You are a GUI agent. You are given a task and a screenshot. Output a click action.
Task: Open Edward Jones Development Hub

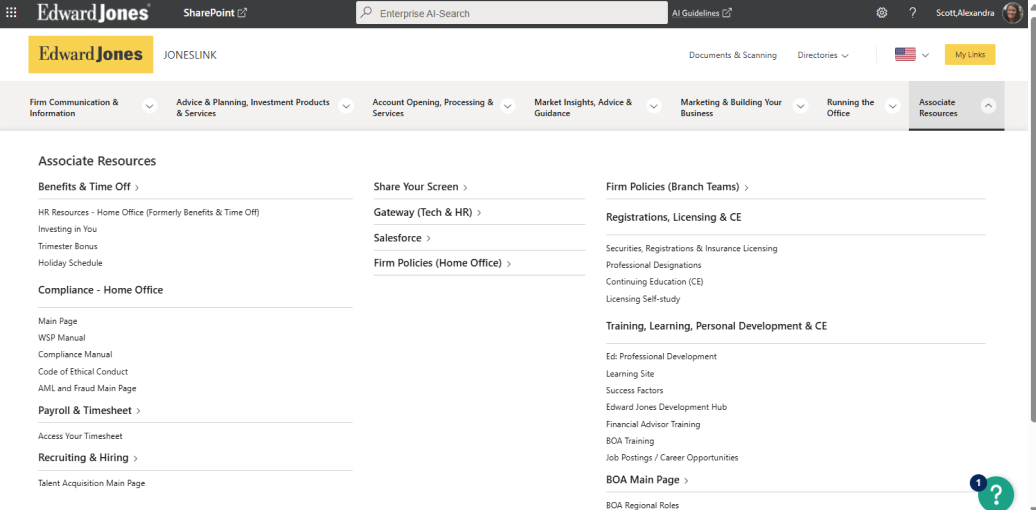pos(667,407)
